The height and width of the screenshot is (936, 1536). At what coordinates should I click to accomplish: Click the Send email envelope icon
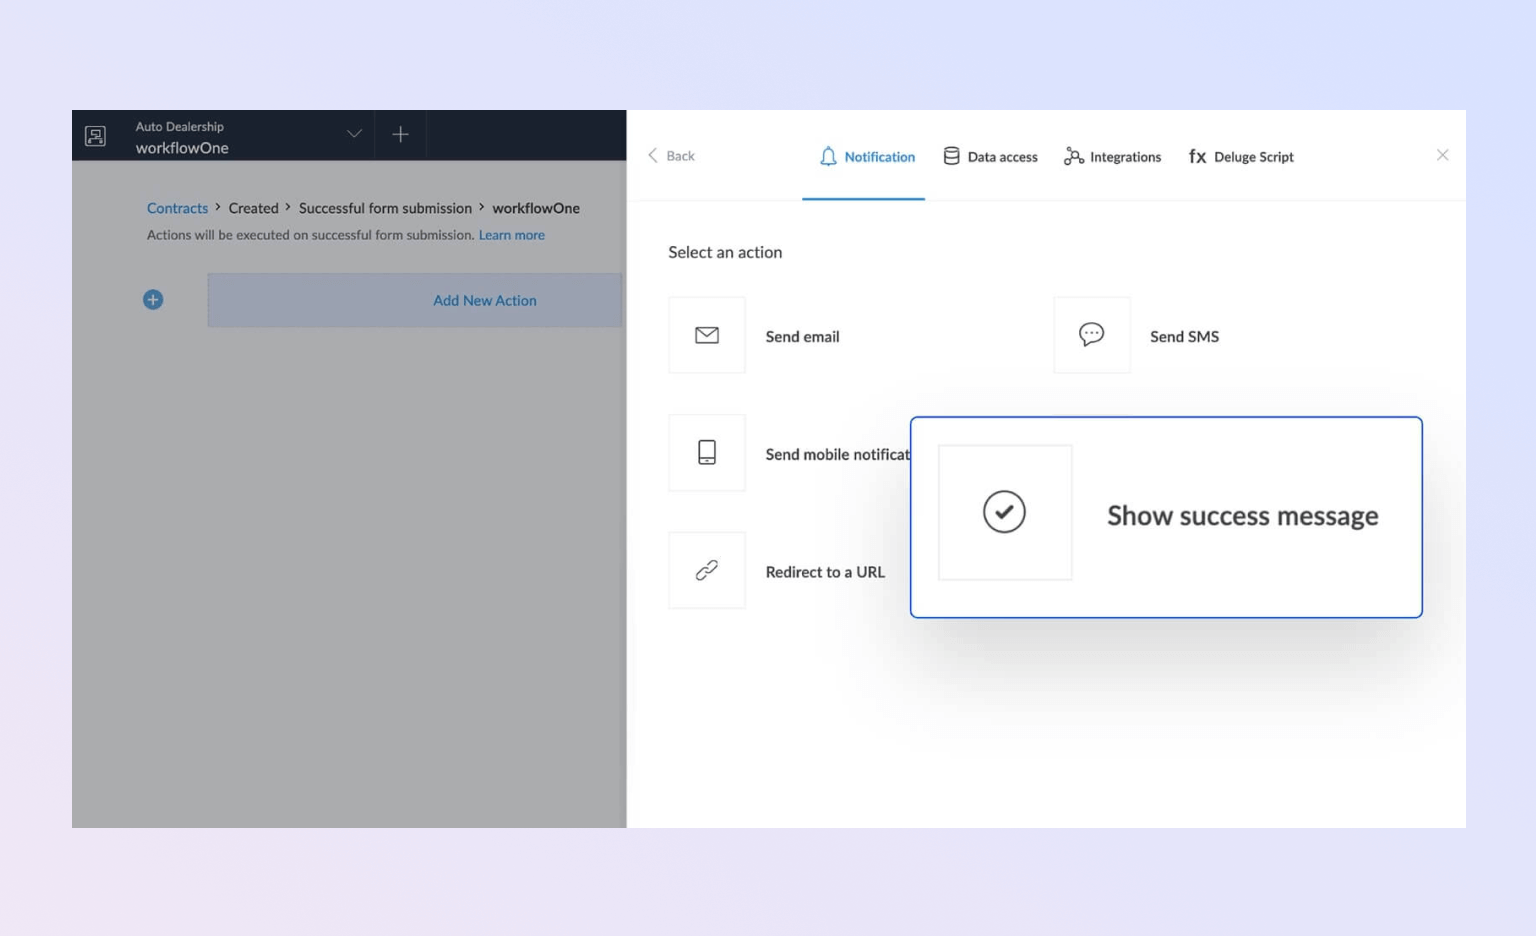pos(707,336)
